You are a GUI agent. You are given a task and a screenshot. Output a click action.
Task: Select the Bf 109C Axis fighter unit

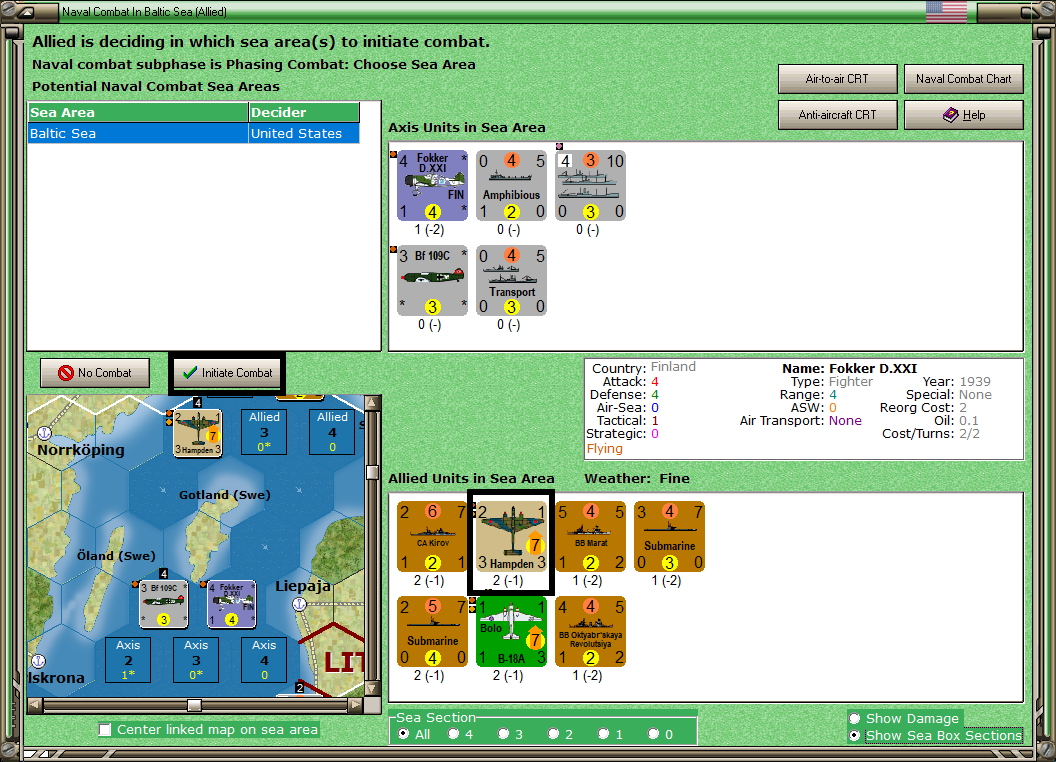[432, 280]
